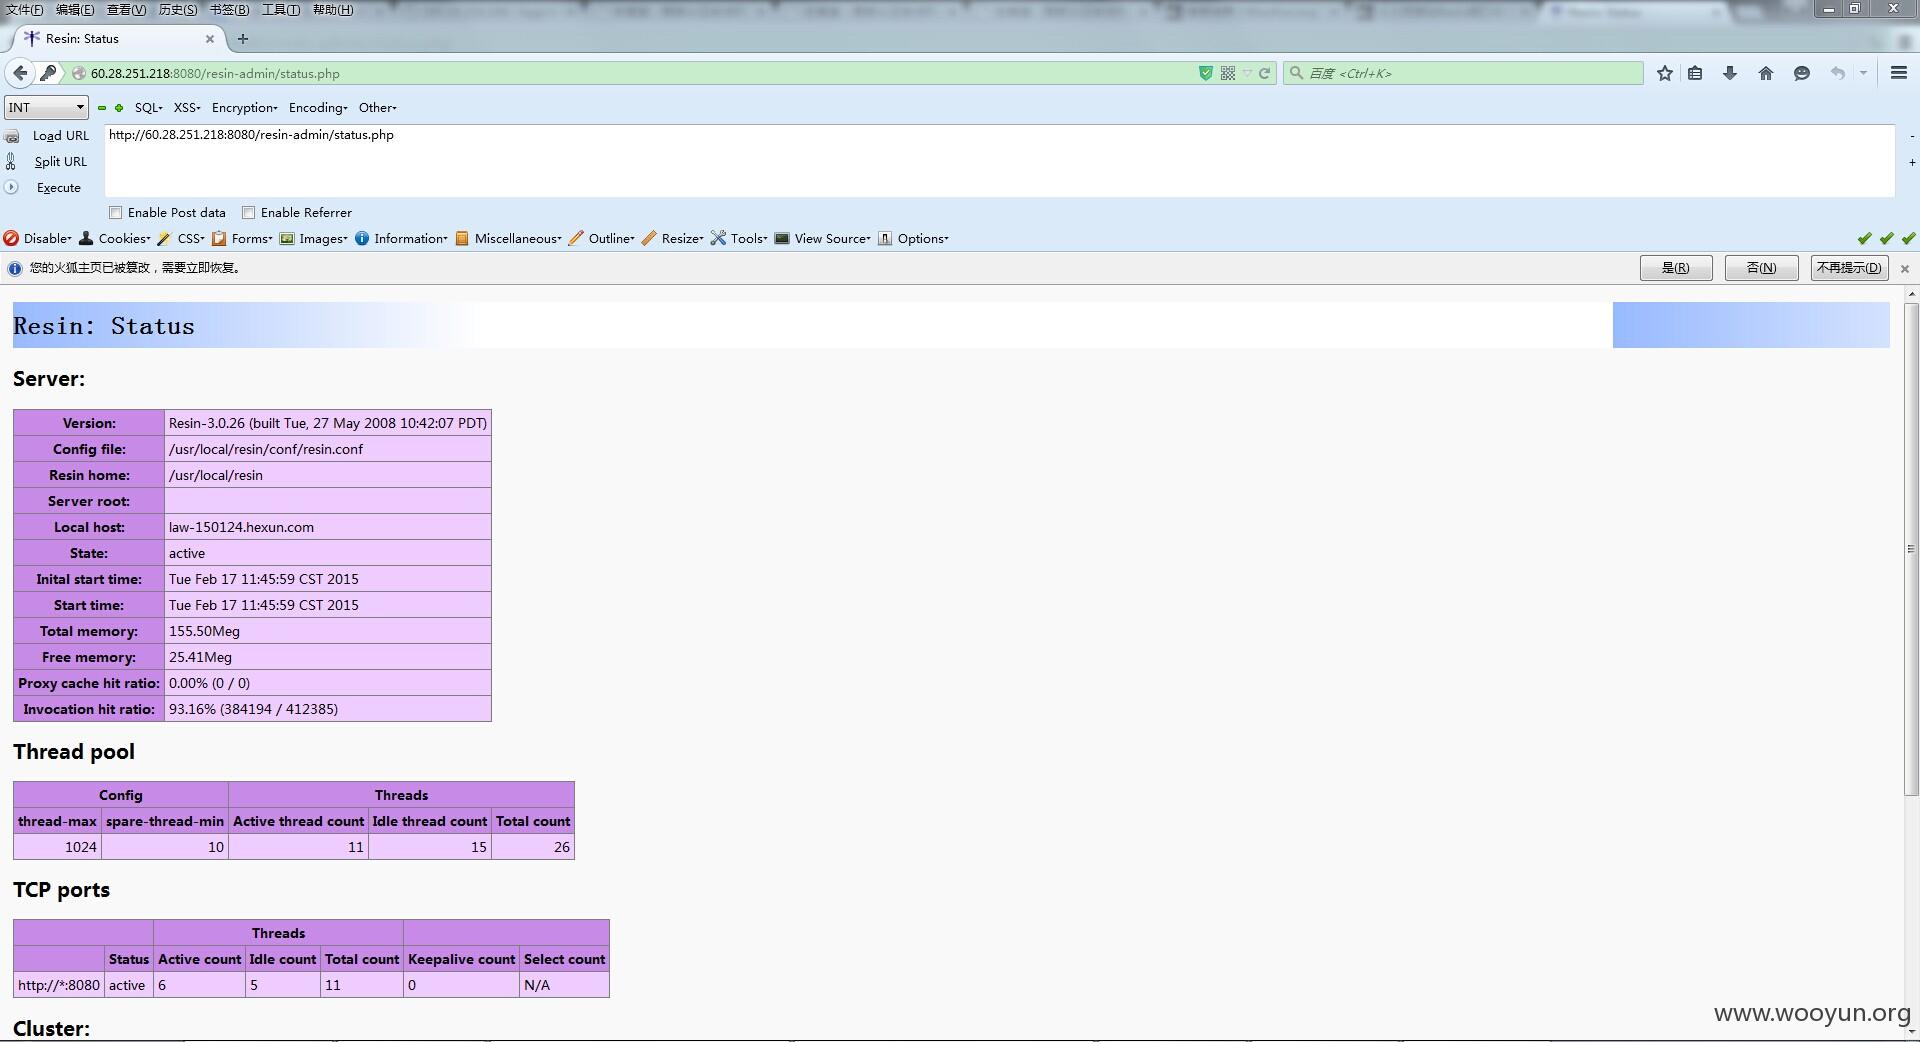Open the 历史(S) menu

point(178,10)
